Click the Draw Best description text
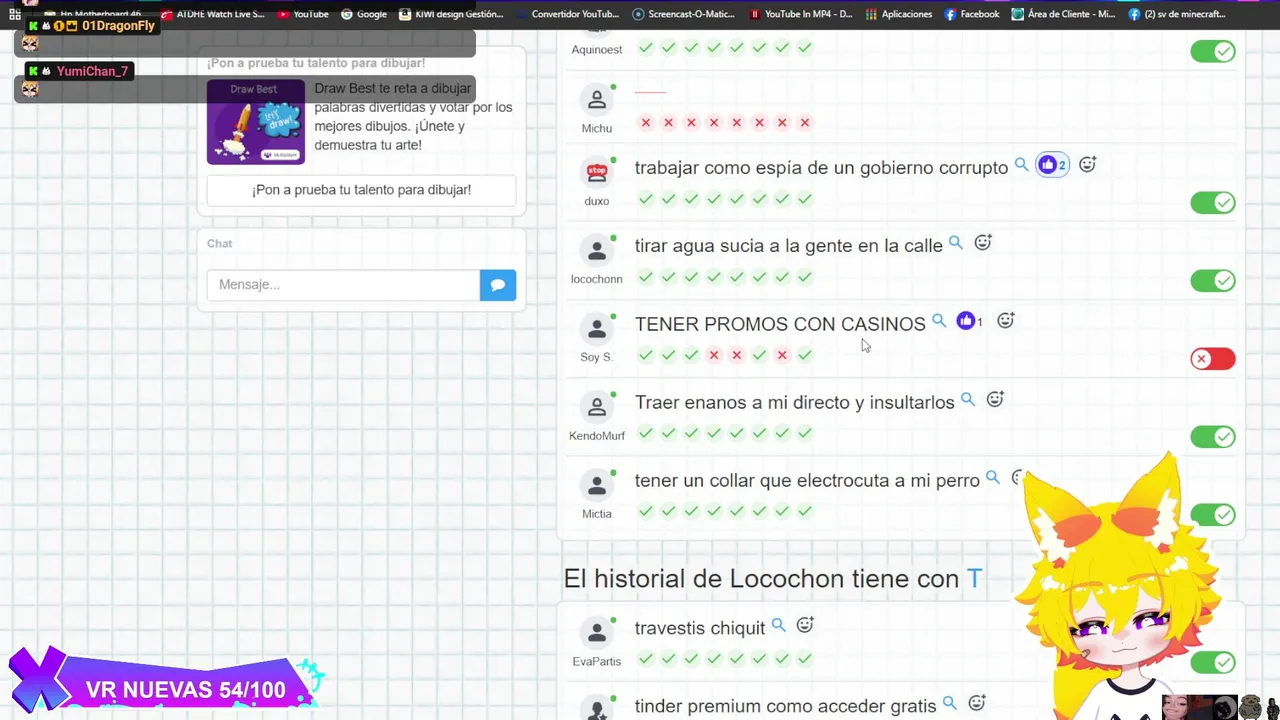Image resolution: width=1280 pixels, height=720 pixels. pyautogui.click(x=413, y=117)
